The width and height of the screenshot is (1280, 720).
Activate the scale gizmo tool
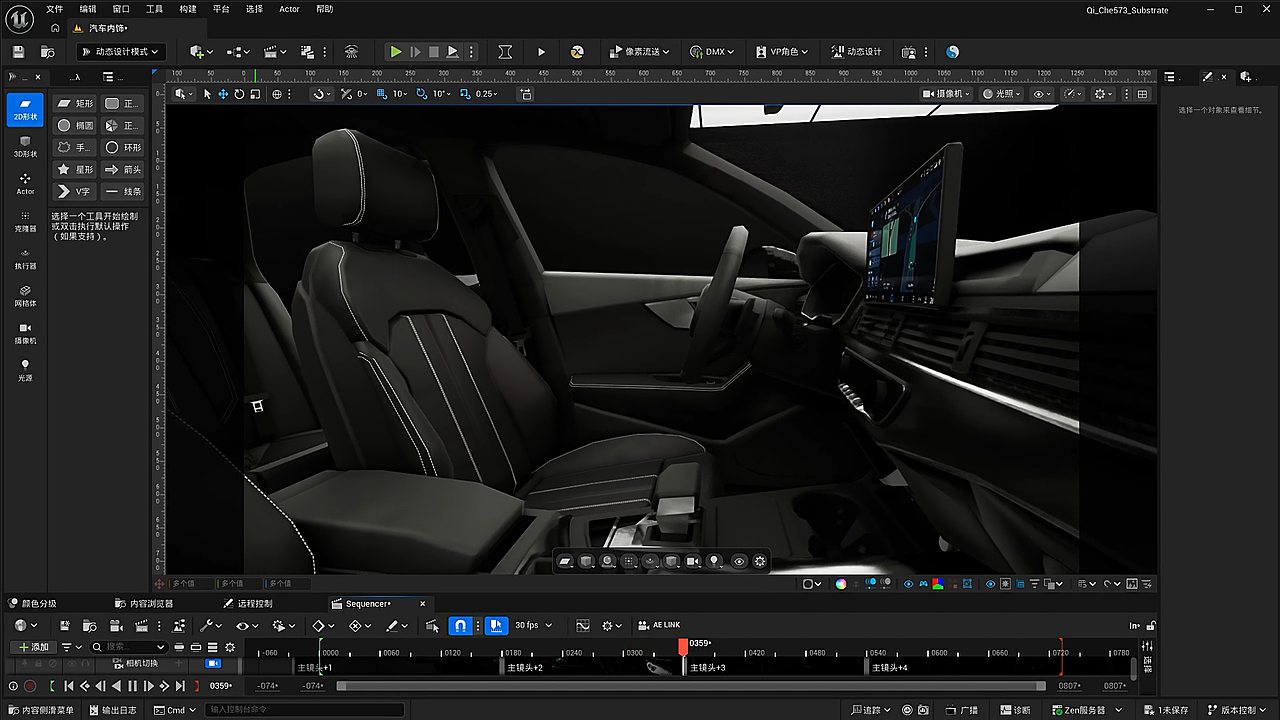click(x=255, y=94)
